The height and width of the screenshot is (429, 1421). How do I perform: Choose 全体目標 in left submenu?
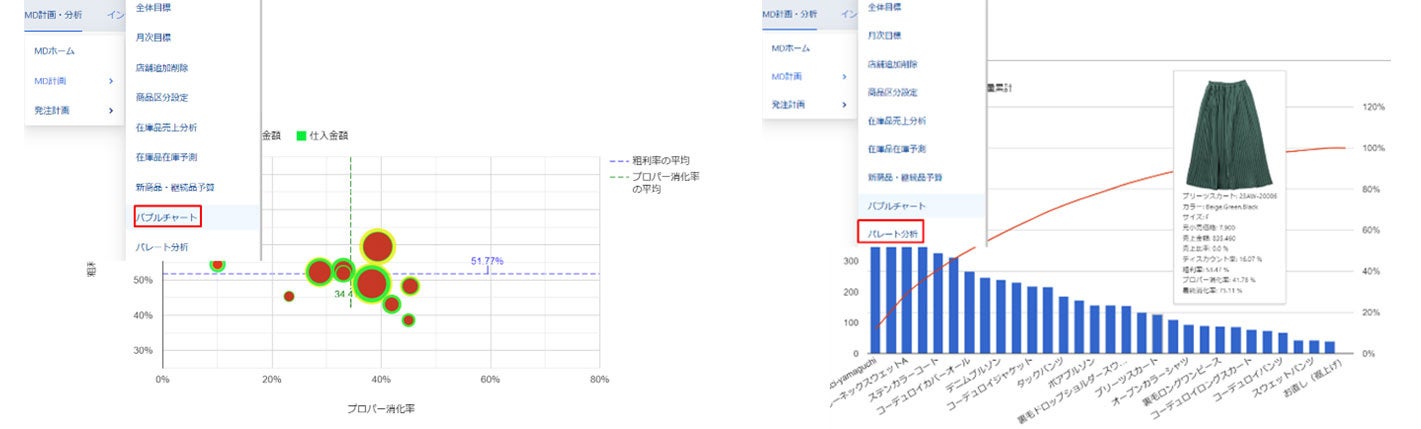pyautogui.click(x=153, y=7)
